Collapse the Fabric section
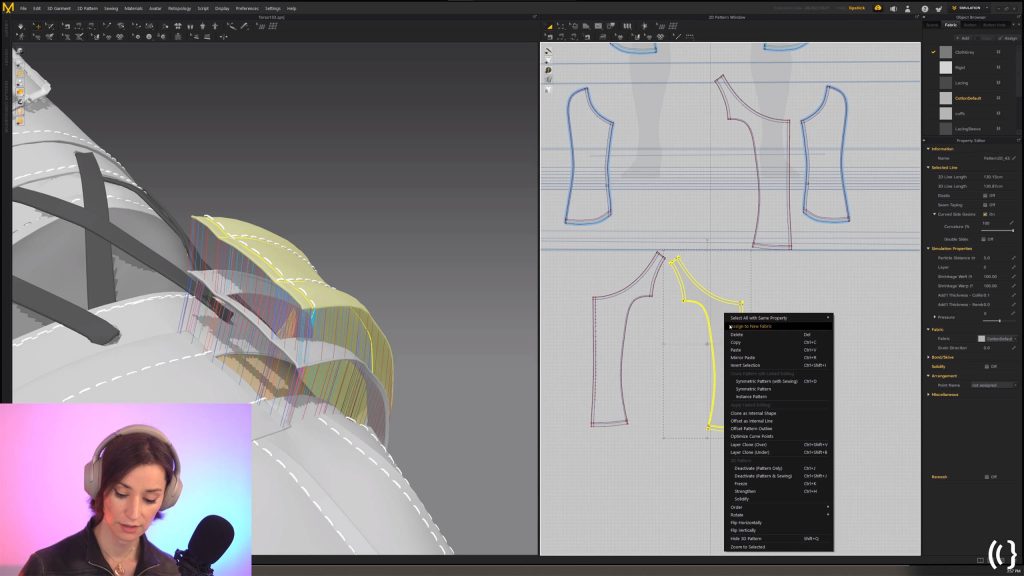1024x576 pixels. pyautogui.click(x=928, y=330)
